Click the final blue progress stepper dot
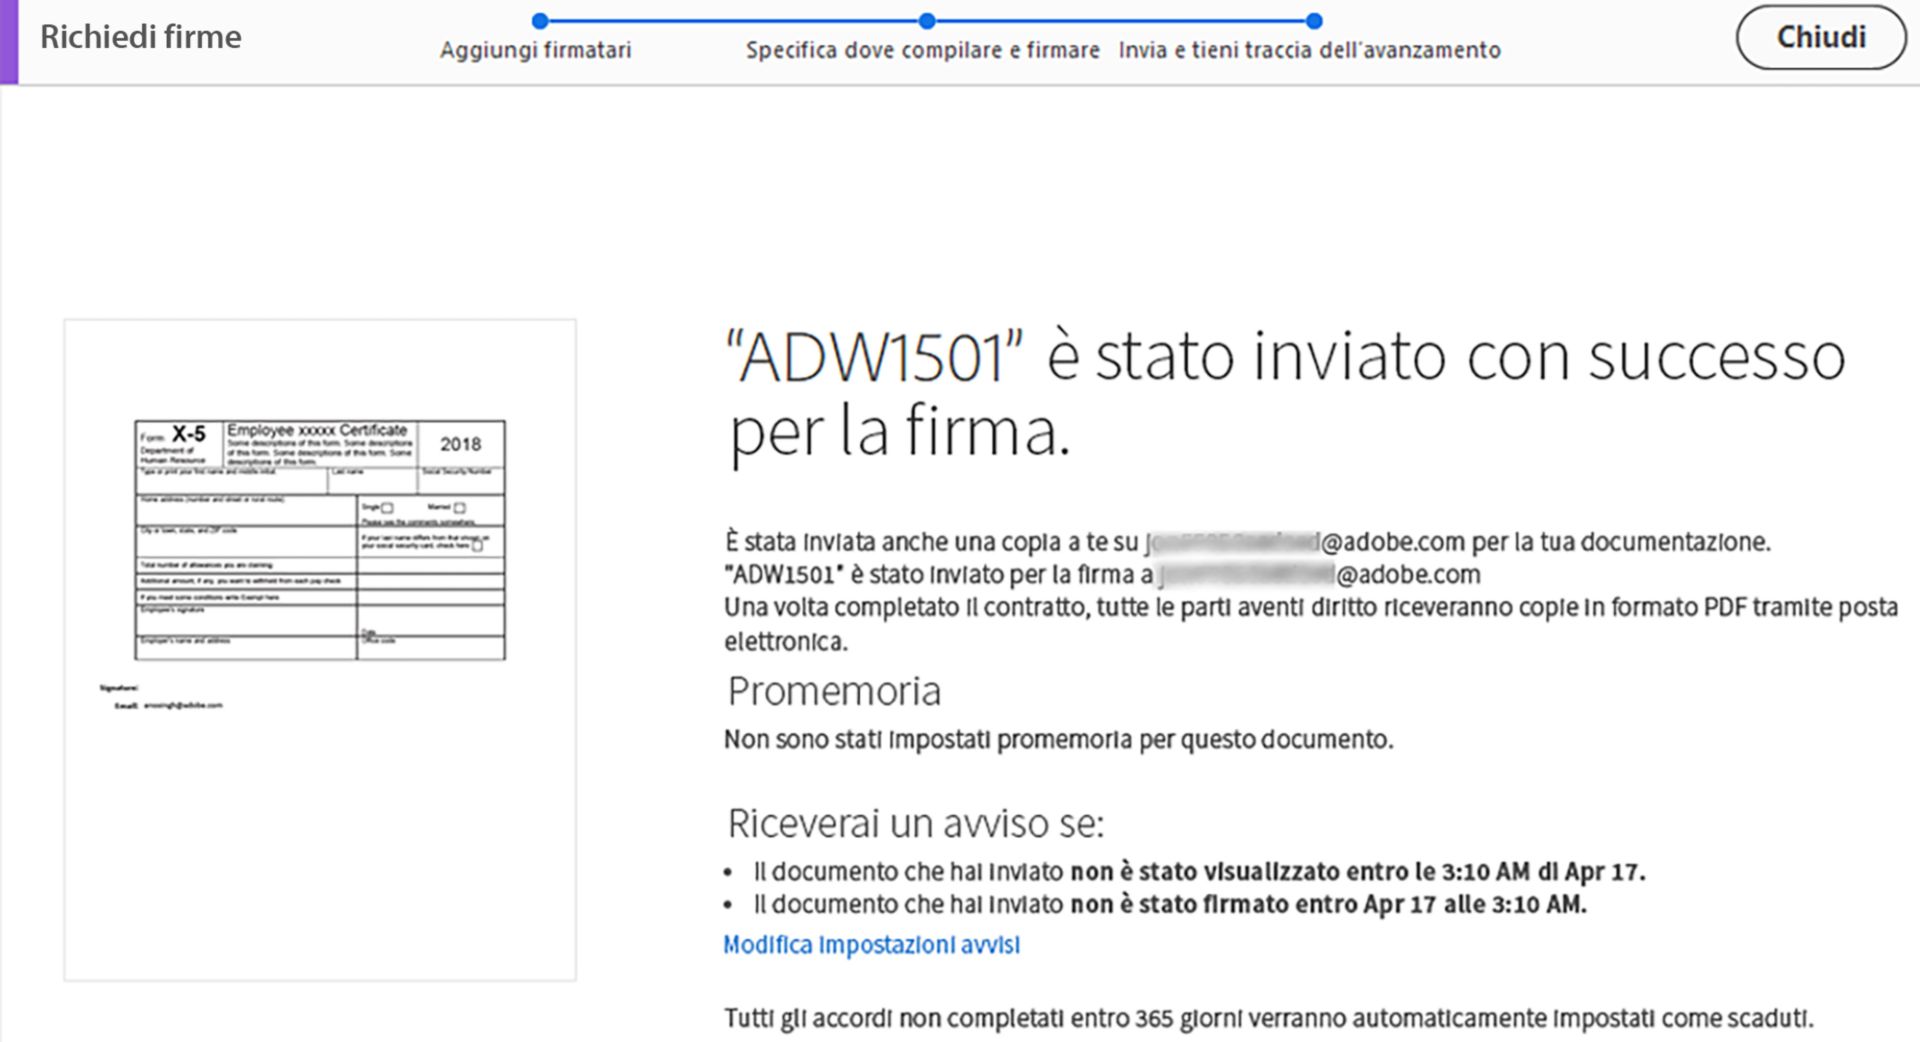This screenshot has width=1920, height=1042. pos(1313,18)
